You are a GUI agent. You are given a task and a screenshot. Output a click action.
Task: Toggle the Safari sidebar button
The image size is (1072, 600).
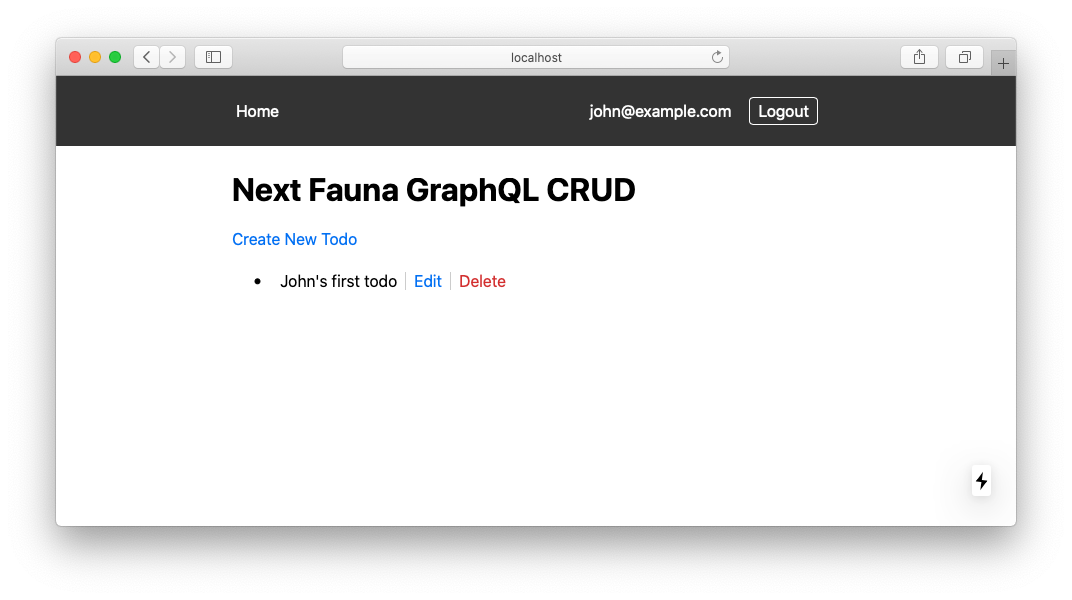[x=213, y=57]
